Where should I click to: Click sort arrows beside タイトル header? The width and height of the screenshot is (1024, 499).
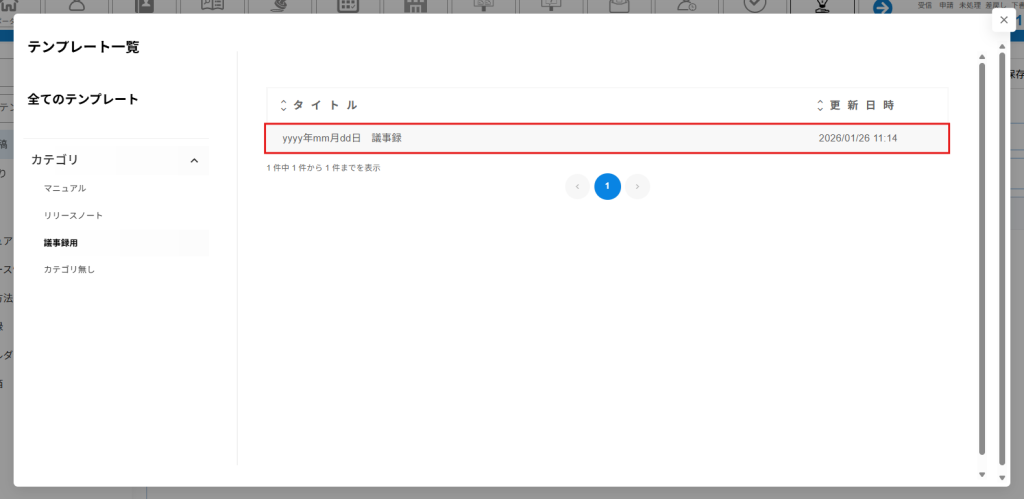(283, 105)
